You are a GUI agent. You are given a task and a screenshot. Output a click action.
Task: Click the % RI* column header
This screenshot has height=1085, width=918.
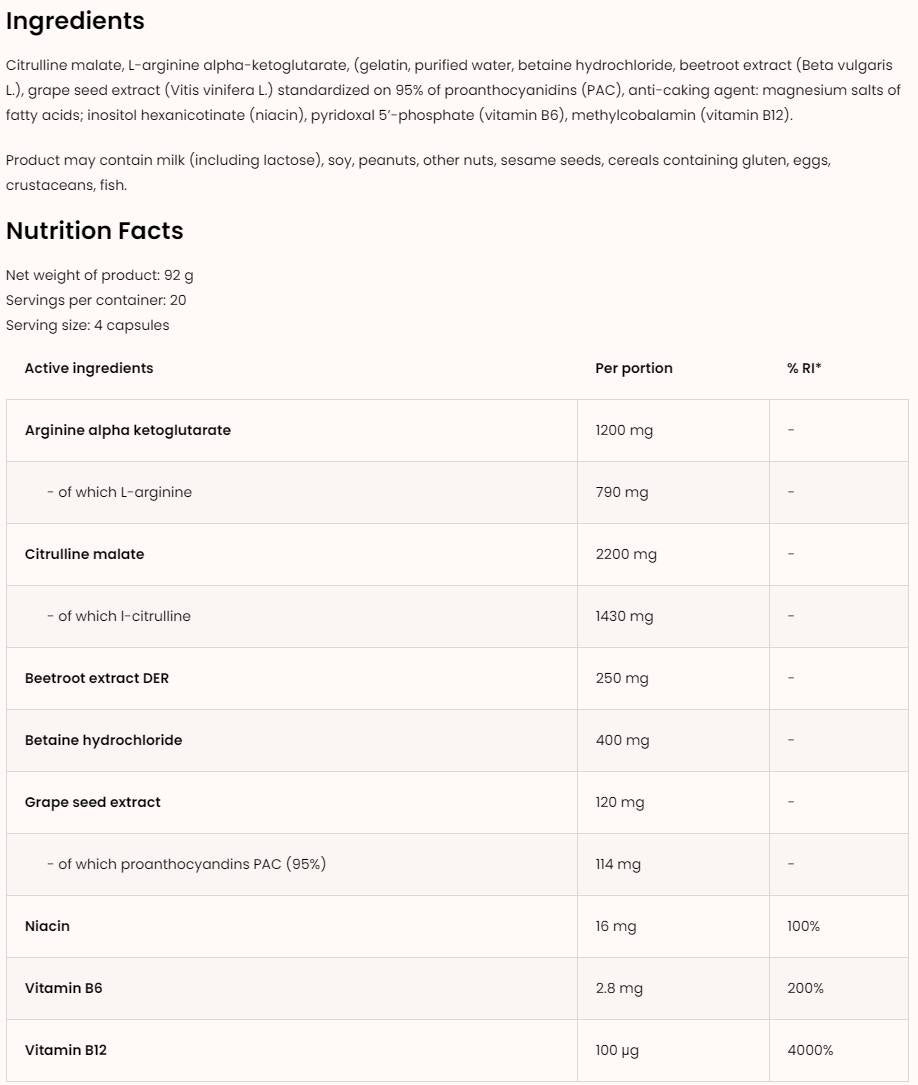pyautogui.click(x=804, y=368)
